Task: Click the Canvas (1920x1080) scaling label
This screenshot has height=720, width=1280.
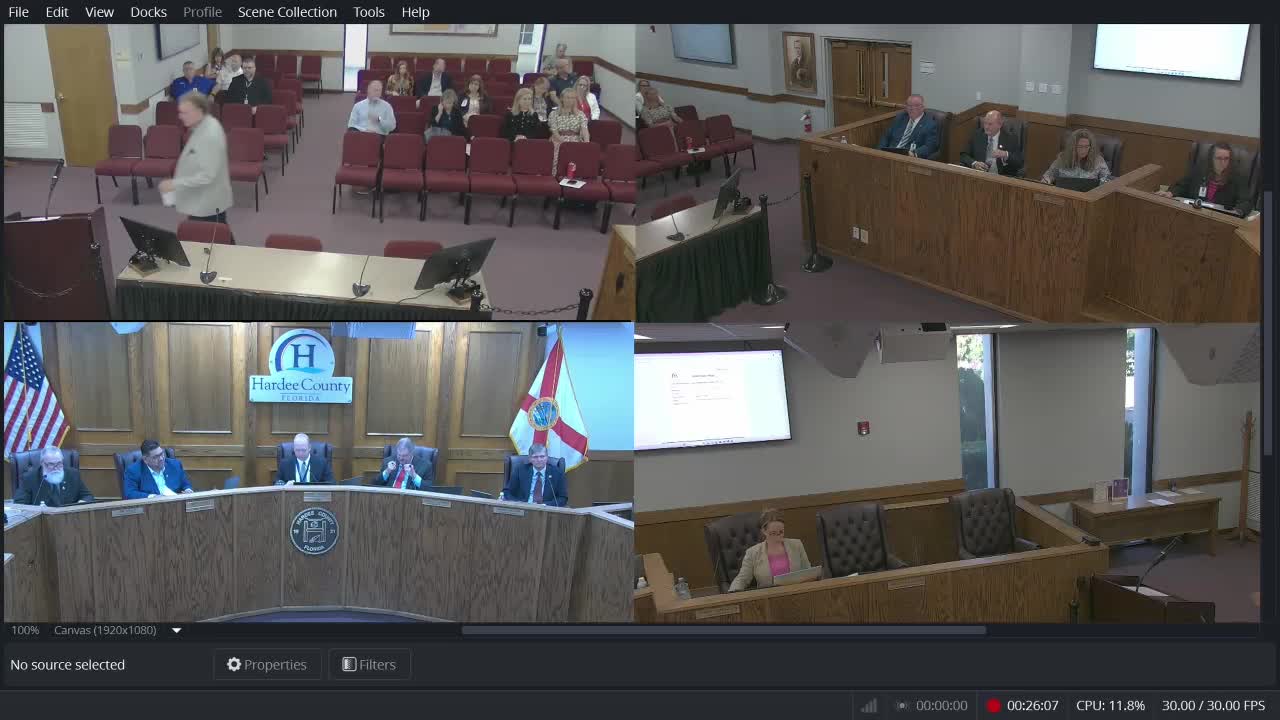Action: coord(105,631)
